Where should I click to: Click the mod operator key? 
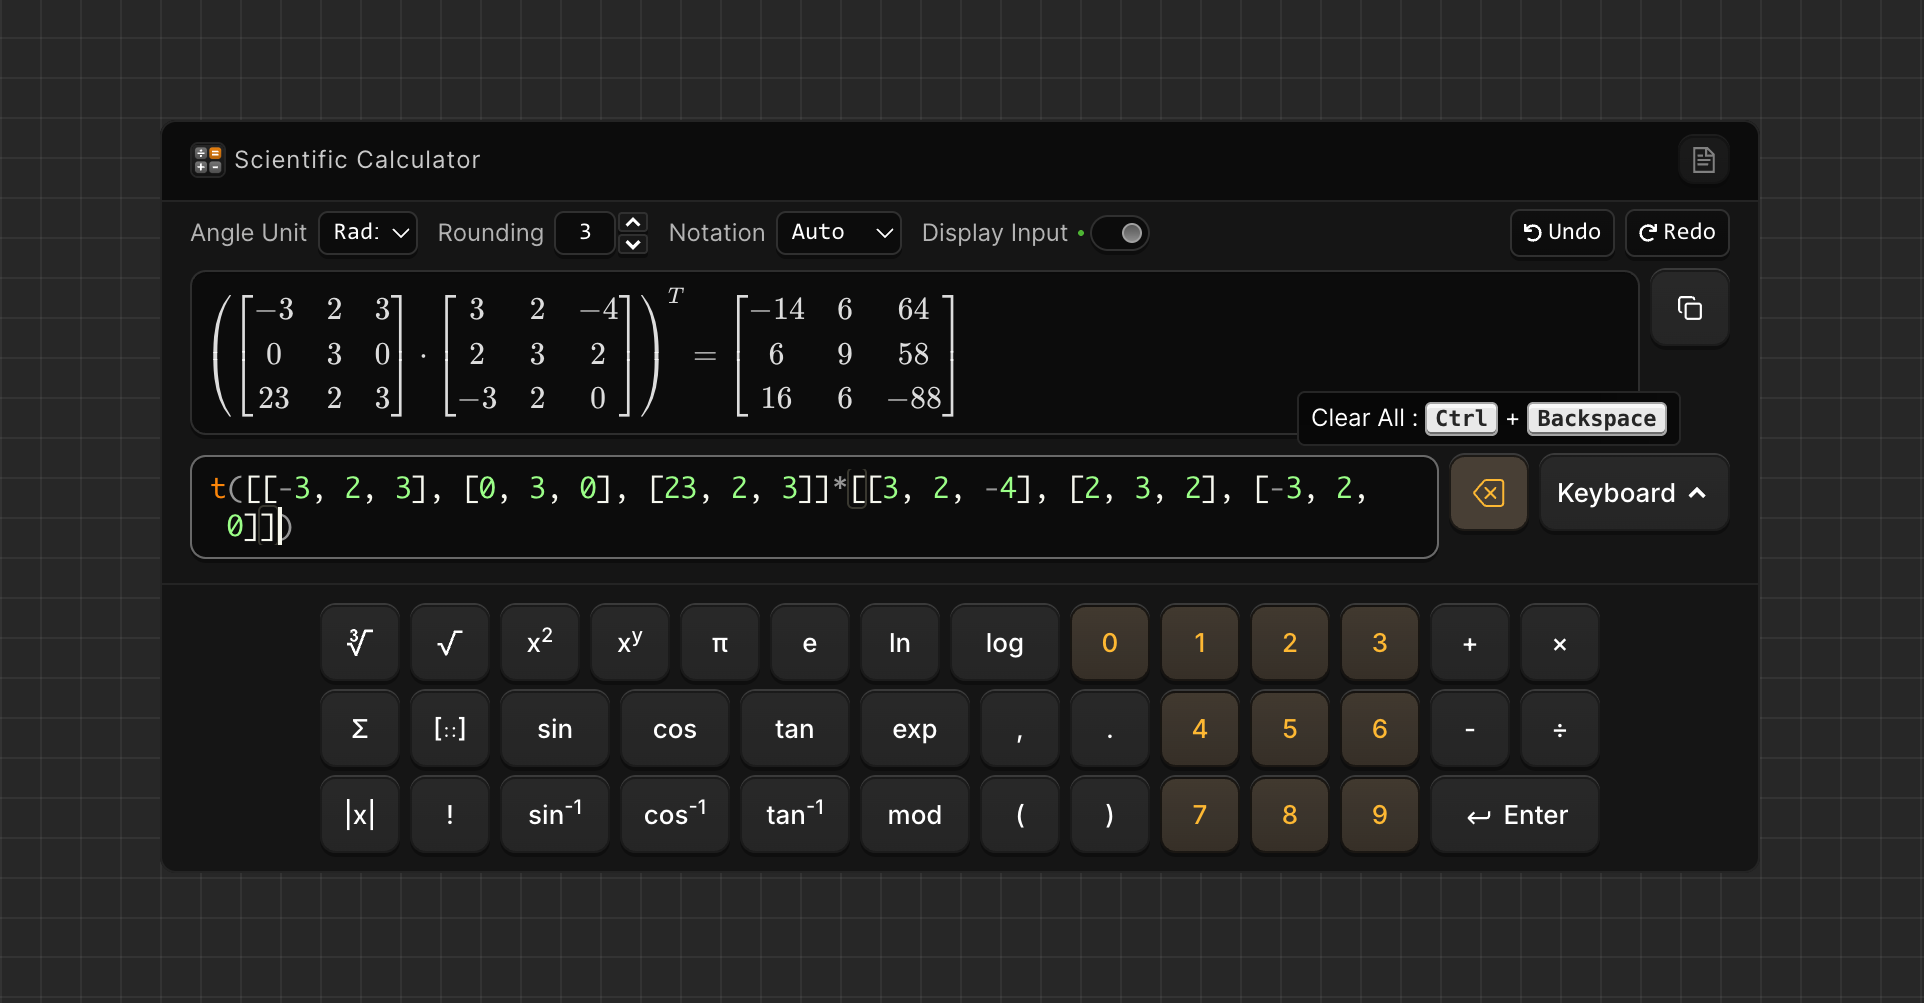[914, 814]
